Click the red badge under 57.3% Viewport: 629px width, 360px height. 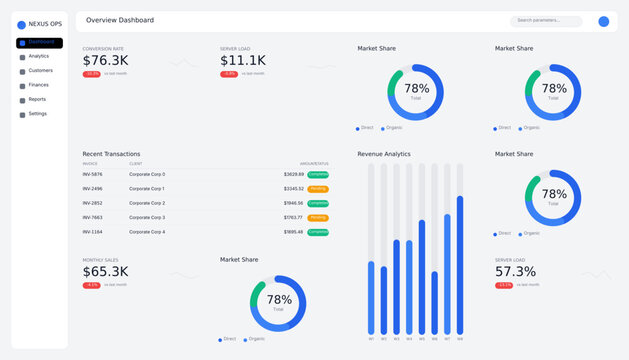pos(504,285)
